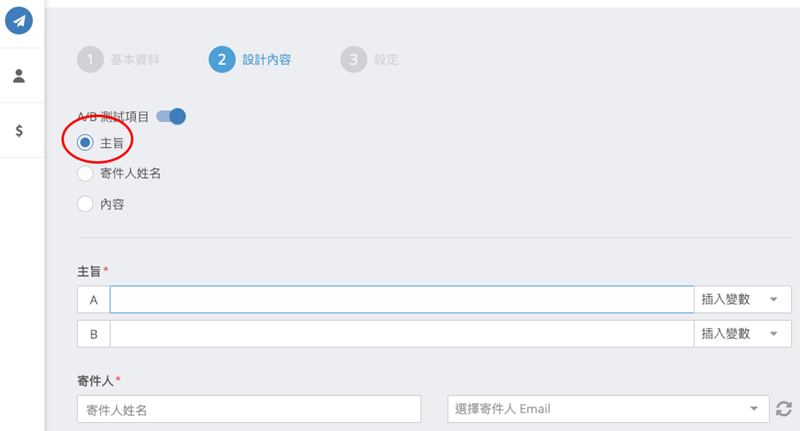
Task: Toggle the A/B 測試項目 switch
Action: coord(171,116)
